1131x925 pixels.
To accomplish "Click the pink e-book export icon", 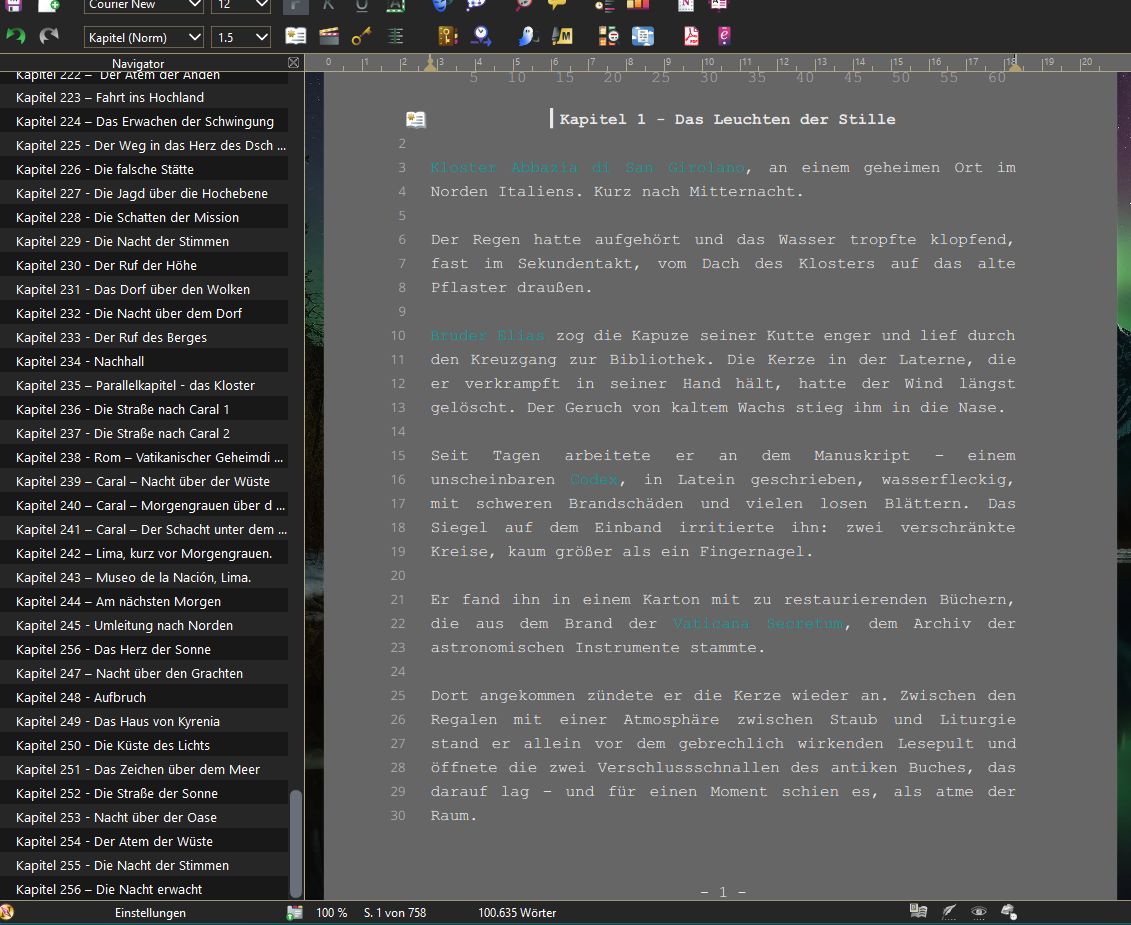I will (x=724, y=37).
